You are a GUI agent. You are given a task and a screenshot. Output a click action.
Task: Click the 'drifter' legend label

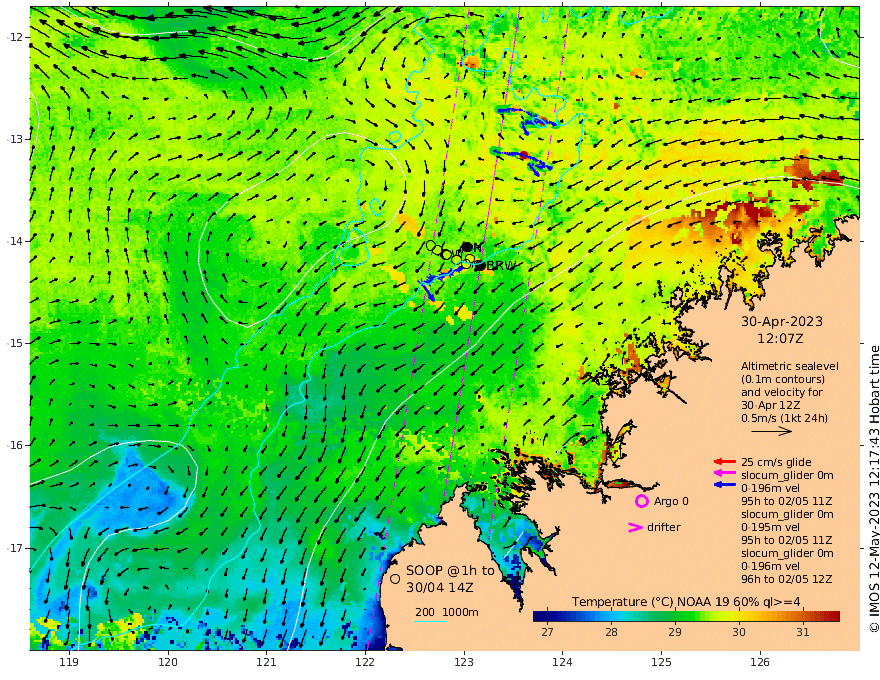(663, 527)
